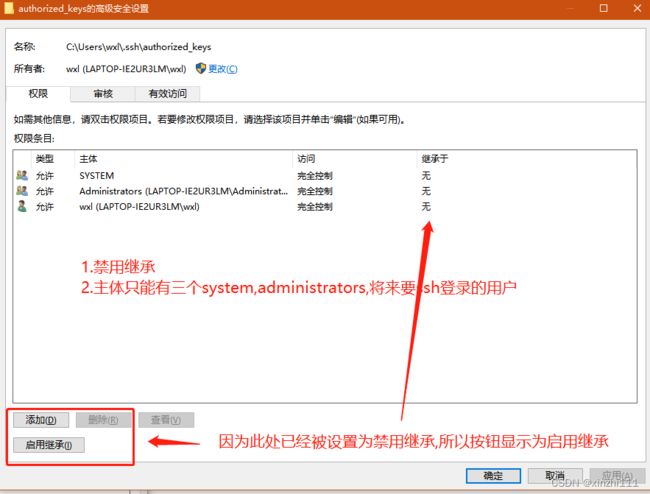Click the 访问 column header
Viewport: 650px width, 494px height.
tap(354, 159)
